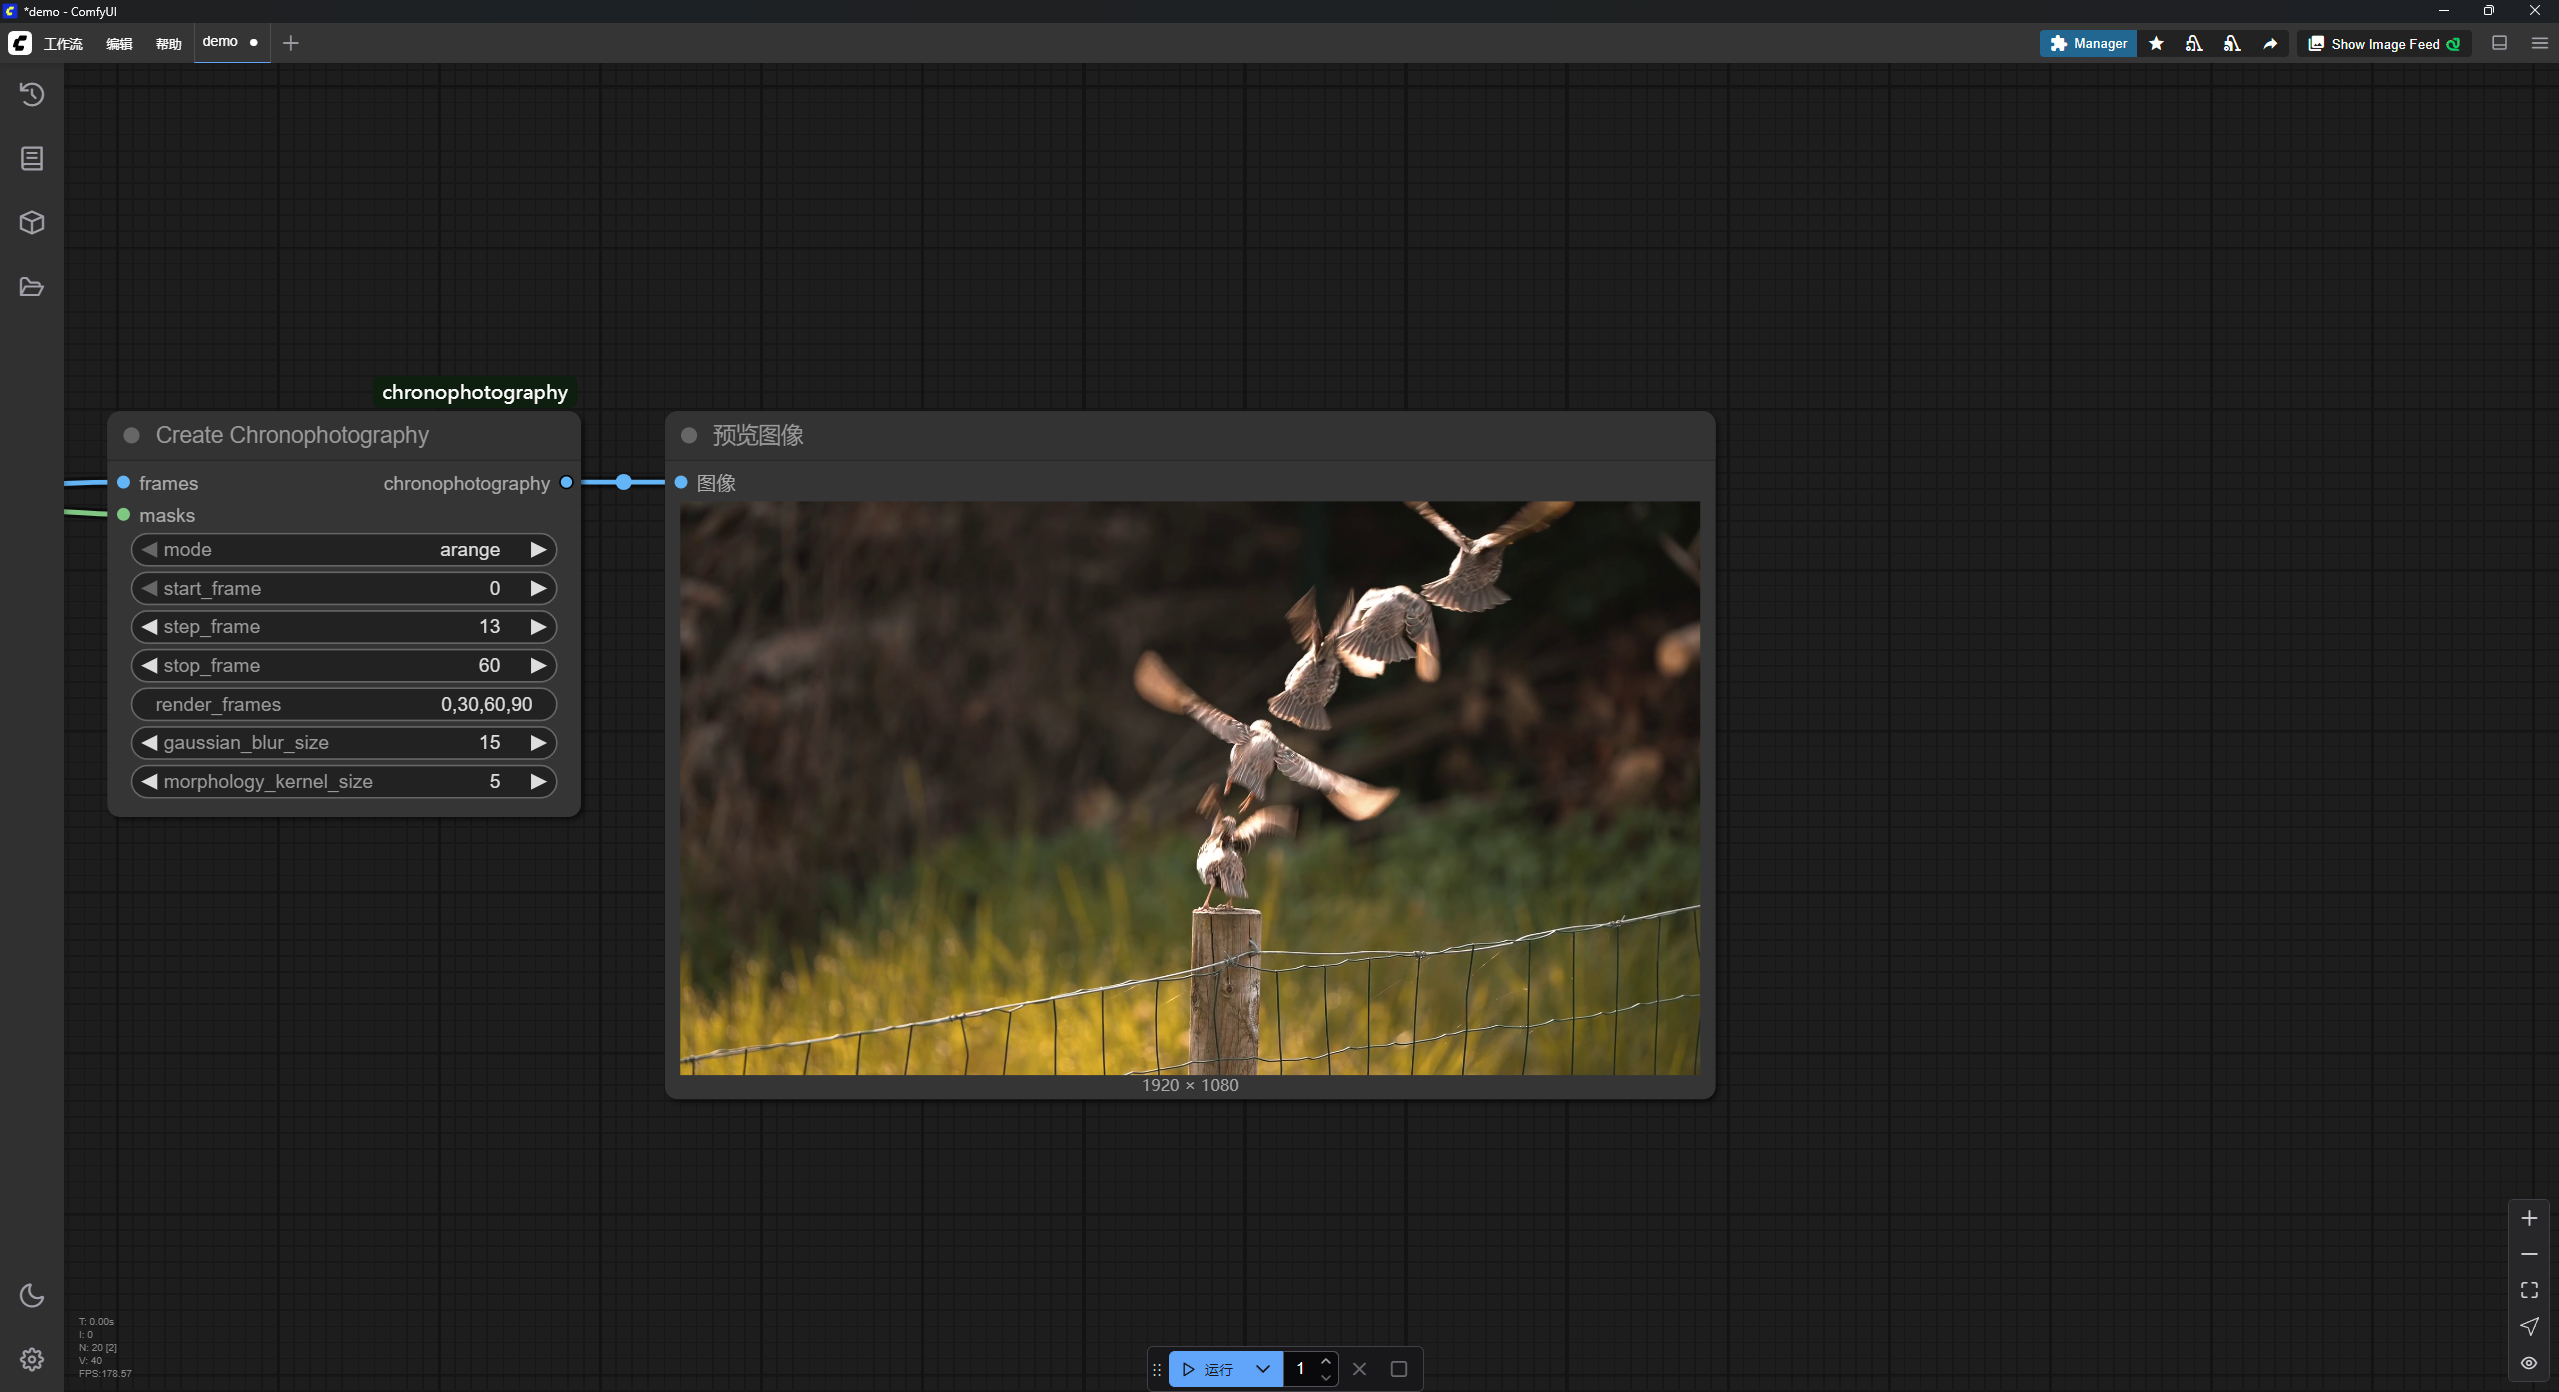Open settings gear icon
This screenshot has width=2559, height=1392.
(x=32, y=1360)
